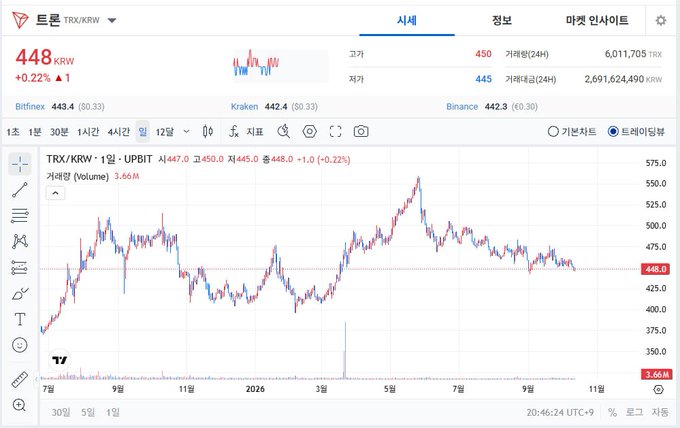Switch to the 시세 tab
Screen dimensions: 680x428
(407, 20)
